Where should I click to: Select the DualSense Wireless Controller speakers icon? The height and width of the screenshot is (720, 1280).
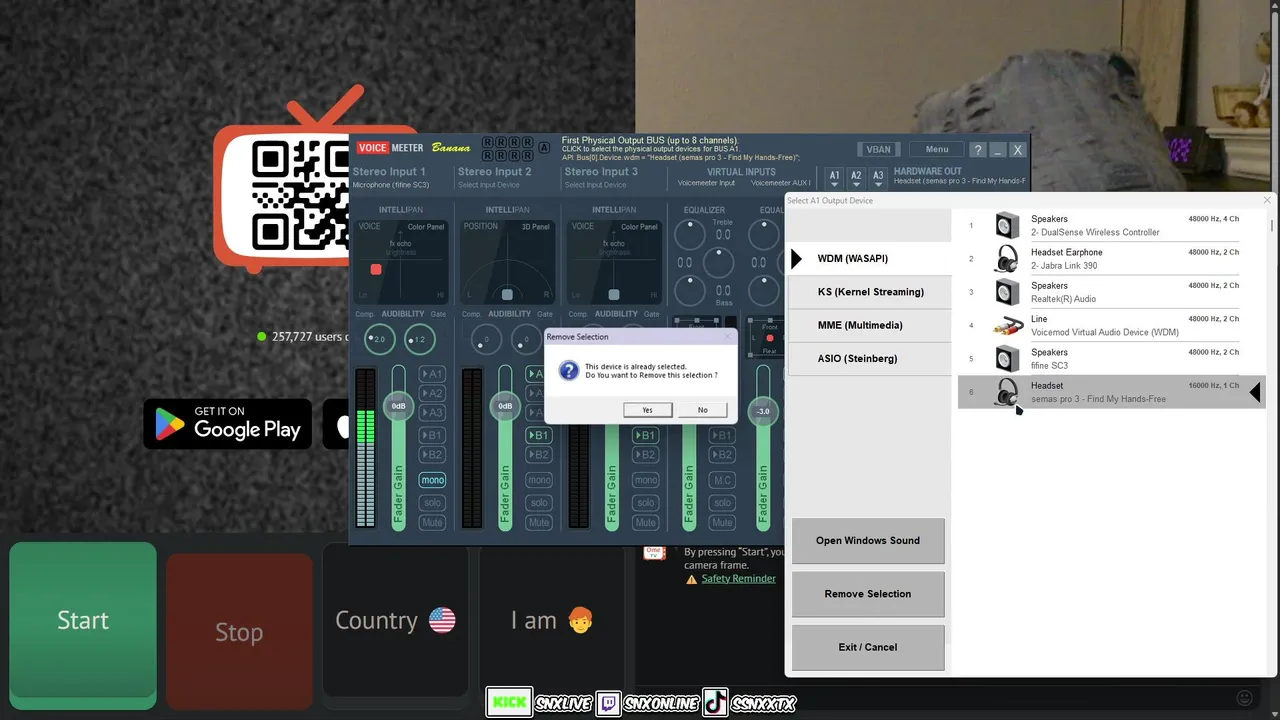pyautogui.click(x=1007, y=225)
